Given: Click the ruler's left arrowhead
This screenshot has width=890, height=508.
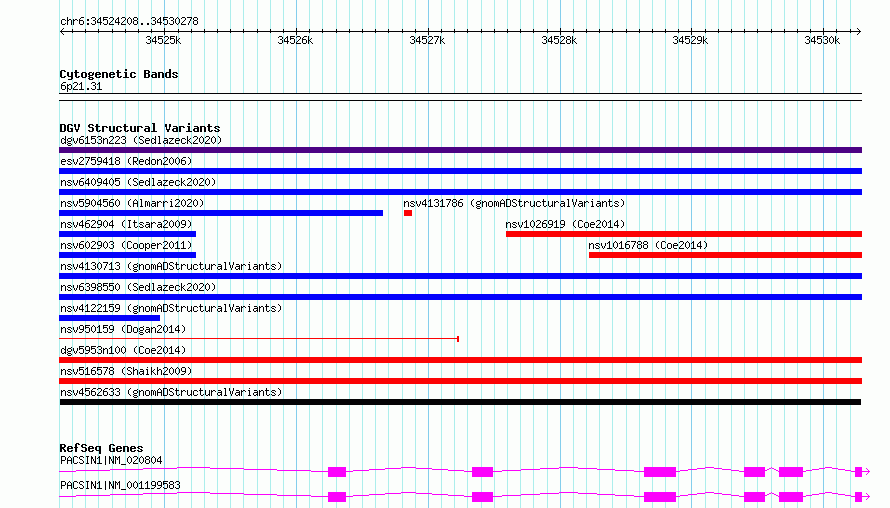Looking at the screenshot, I should coord(63,31).
